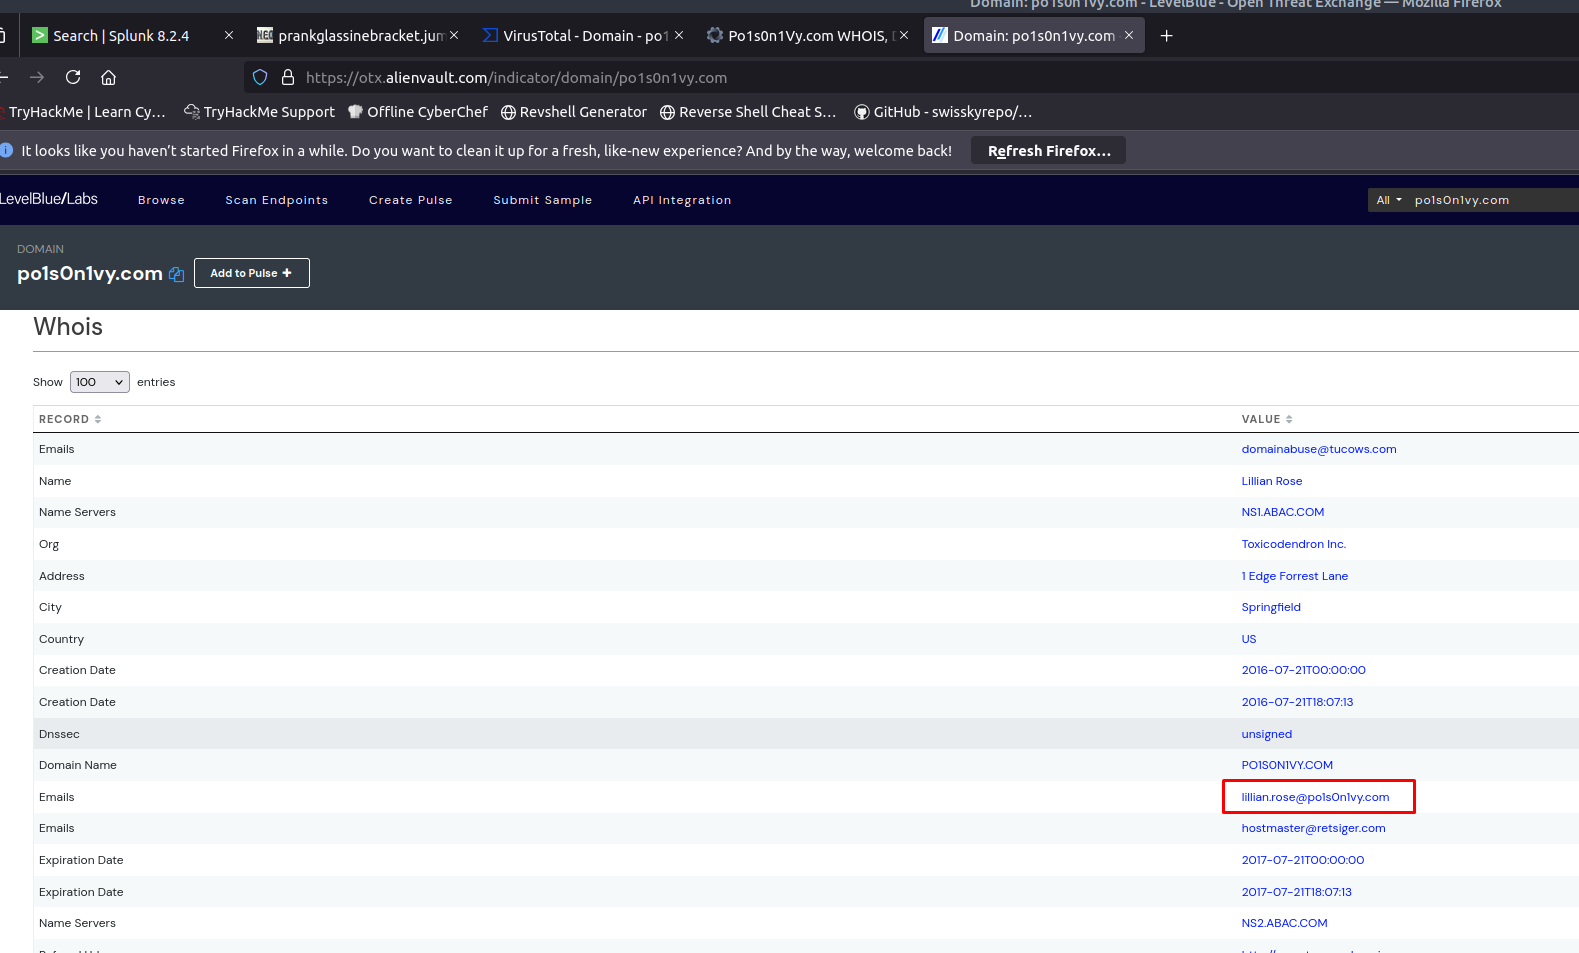Click the Whois section heading

pyautogui.click(x=68, y=327)
